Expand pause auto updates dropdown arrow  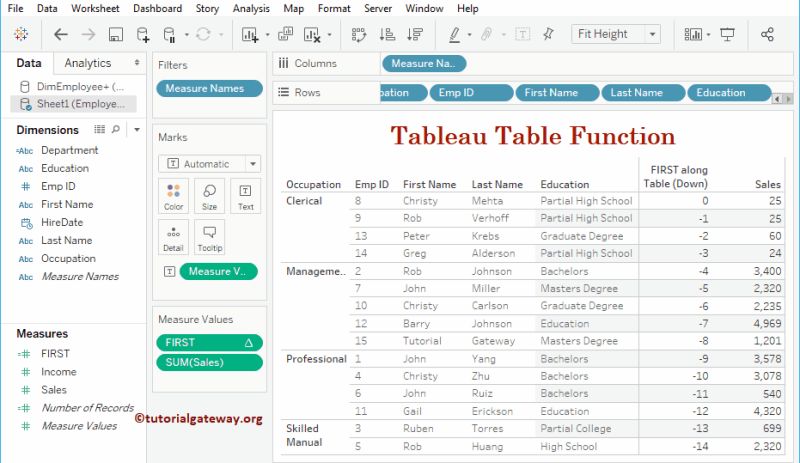point(186,35)
